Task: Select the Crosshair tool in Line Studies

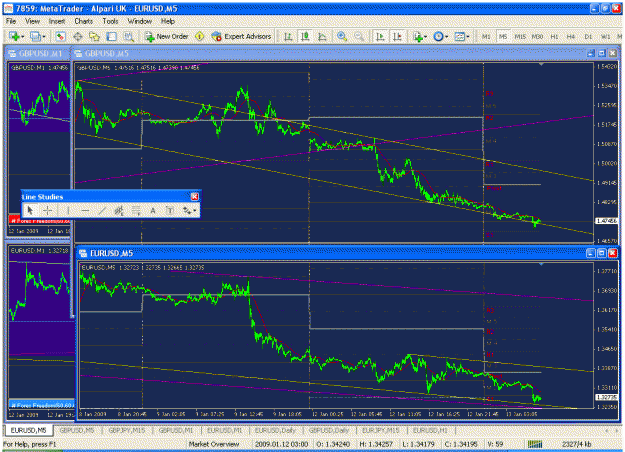Action: pos(48,210)
